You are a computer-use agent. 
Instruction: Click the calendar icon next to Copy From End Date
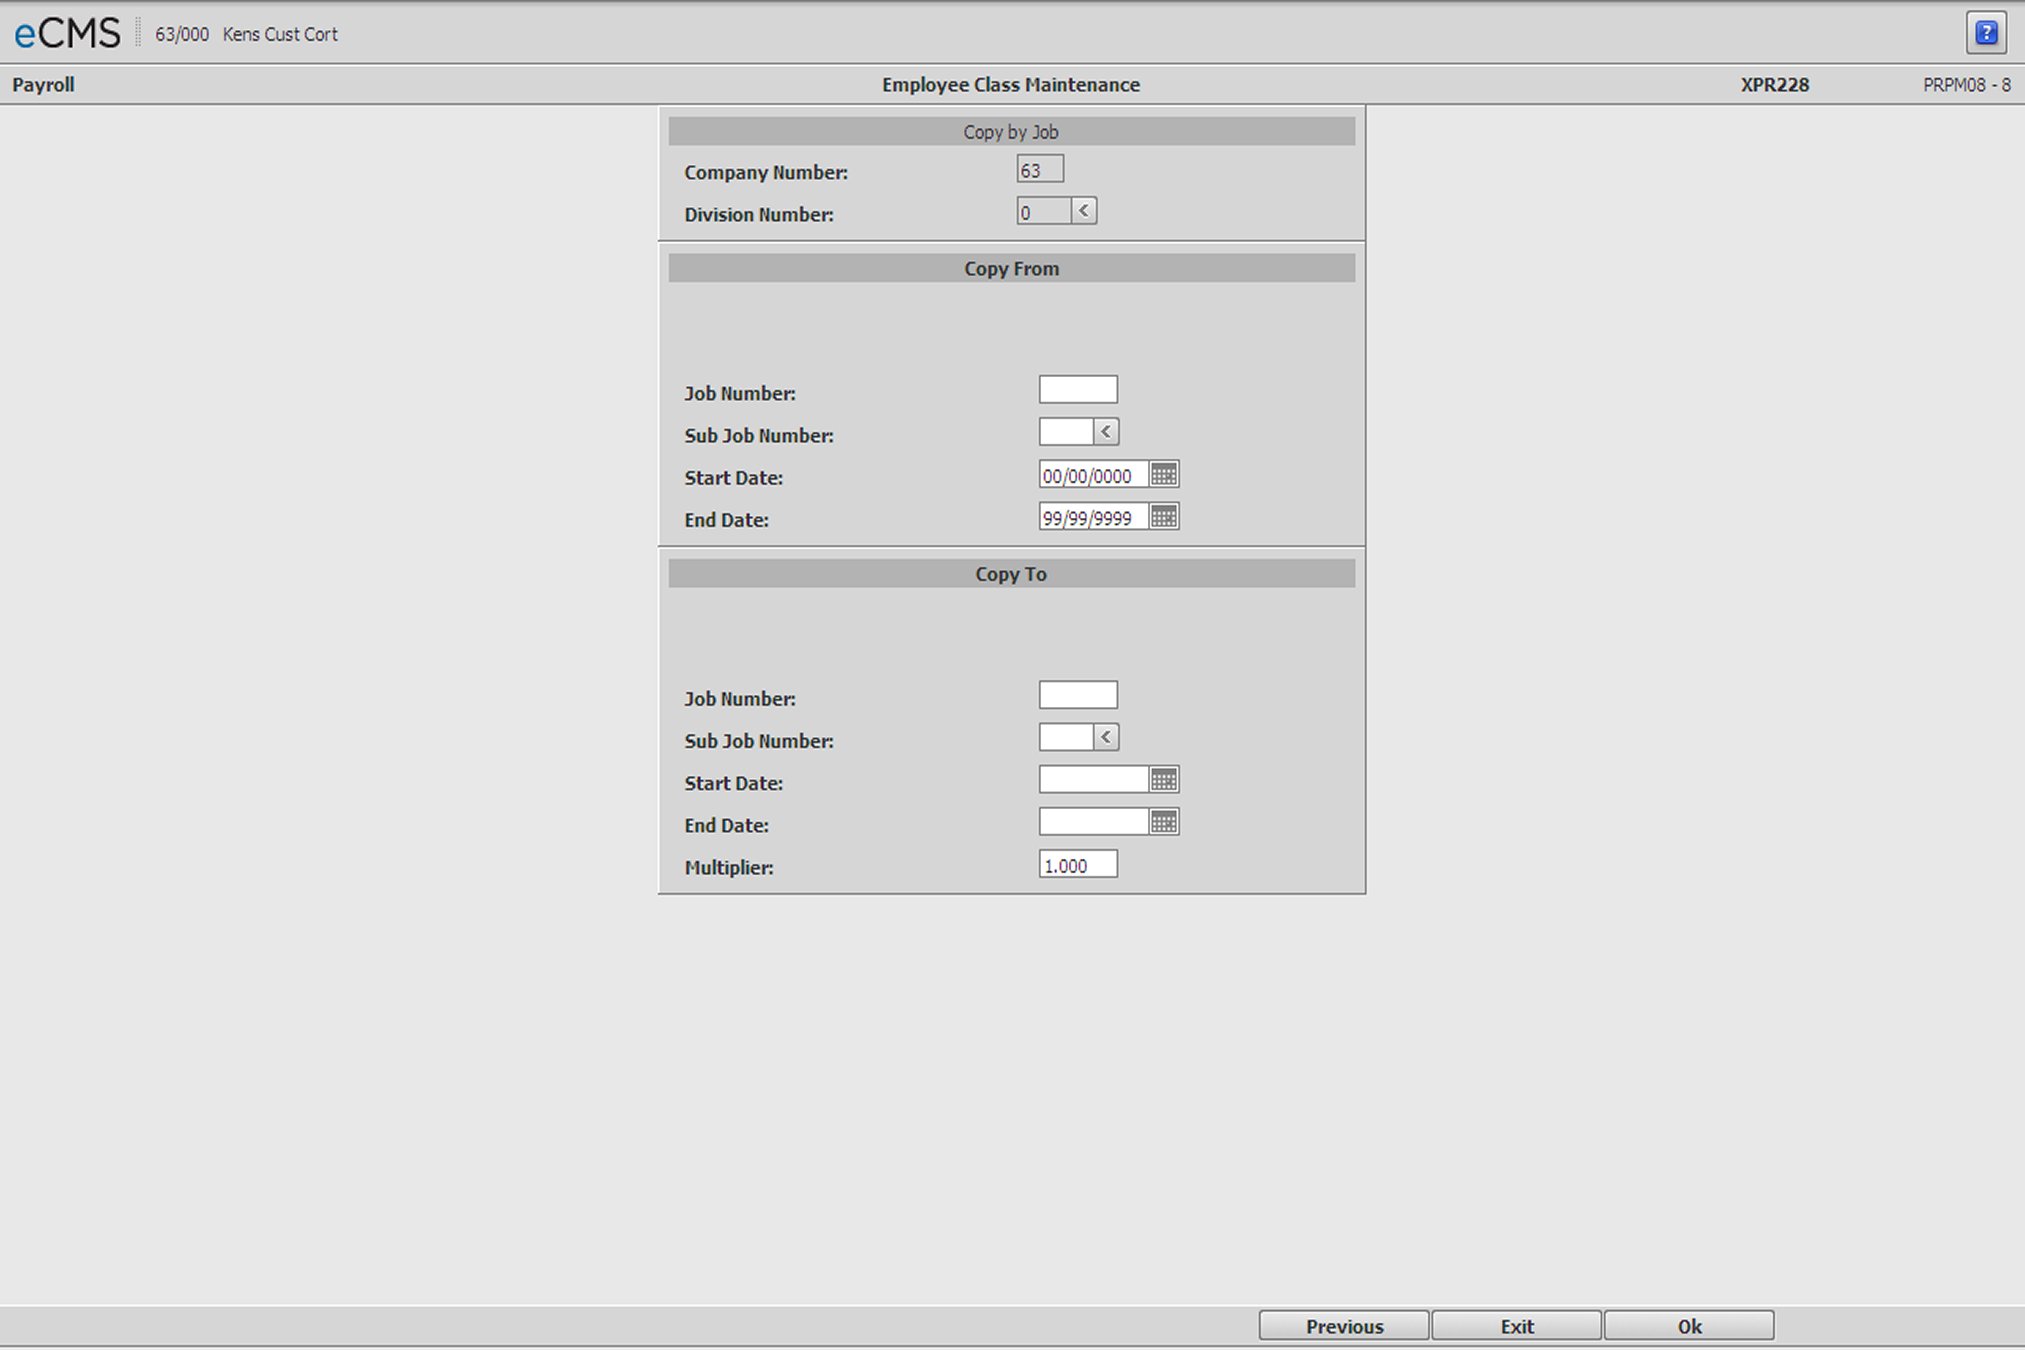click(1168, 517)
